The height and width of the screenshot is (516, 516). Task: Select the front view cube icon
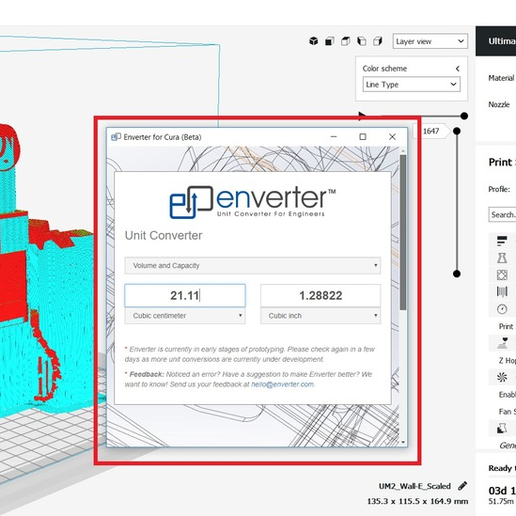[x=330, y=41]
